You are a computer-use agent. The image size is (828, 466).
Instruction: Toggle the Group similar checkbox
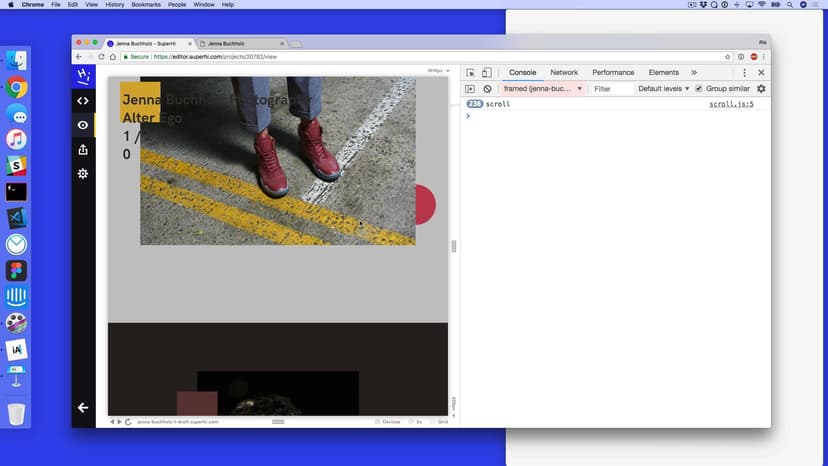click(x=699, y=89)
